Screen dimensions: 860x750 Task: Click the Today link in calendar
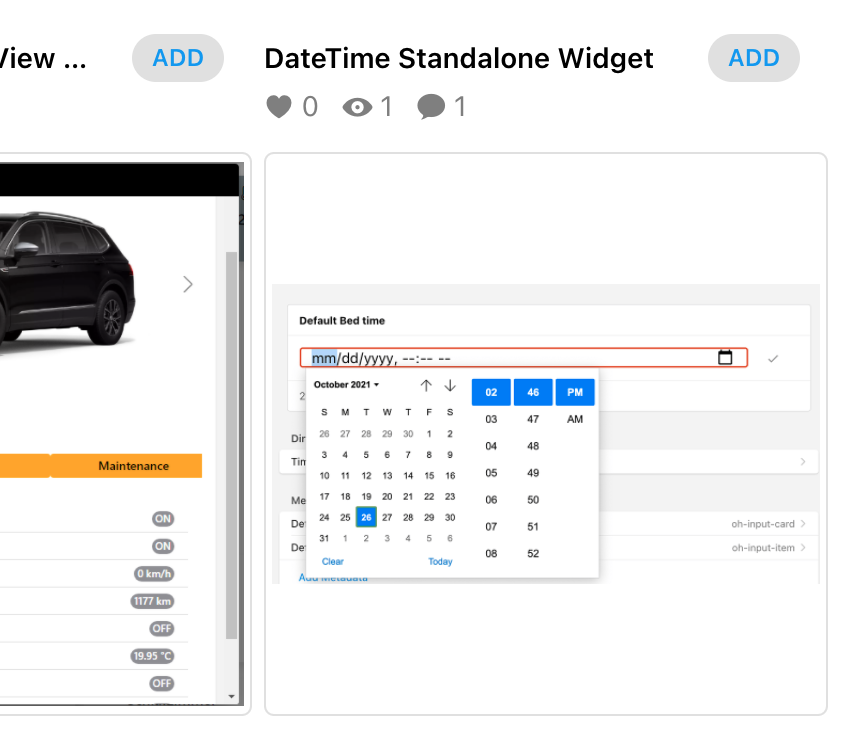click(x=440, y=562)
